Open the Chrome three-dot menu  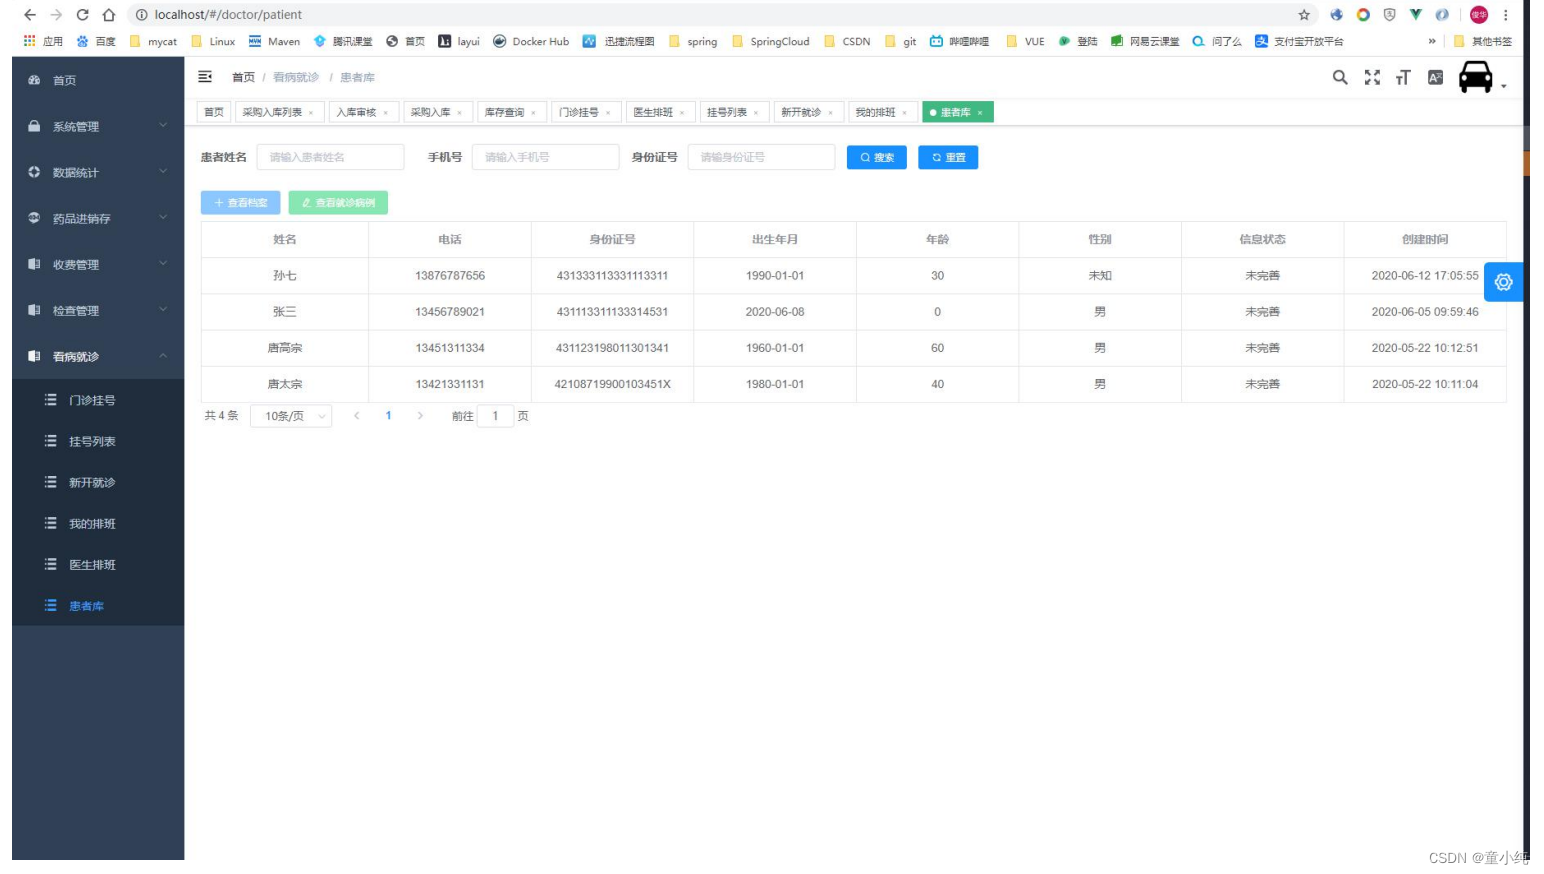coord(1505,15)
